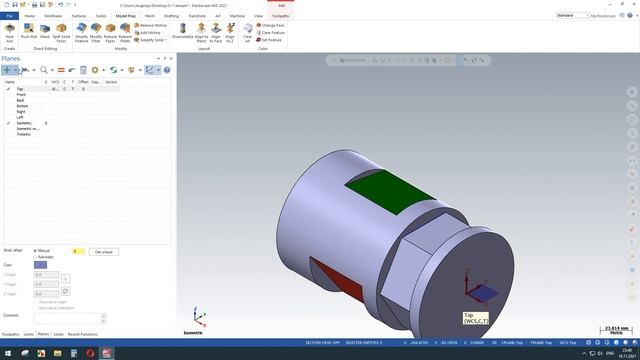Open the Transform ribbon tab

[x=197, y=16]
